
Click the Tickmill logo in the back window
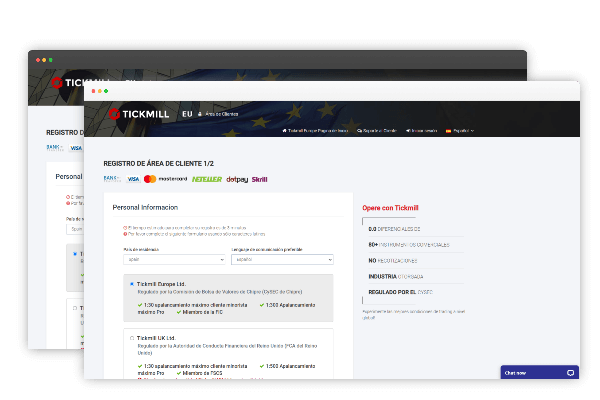pos(80,83)
